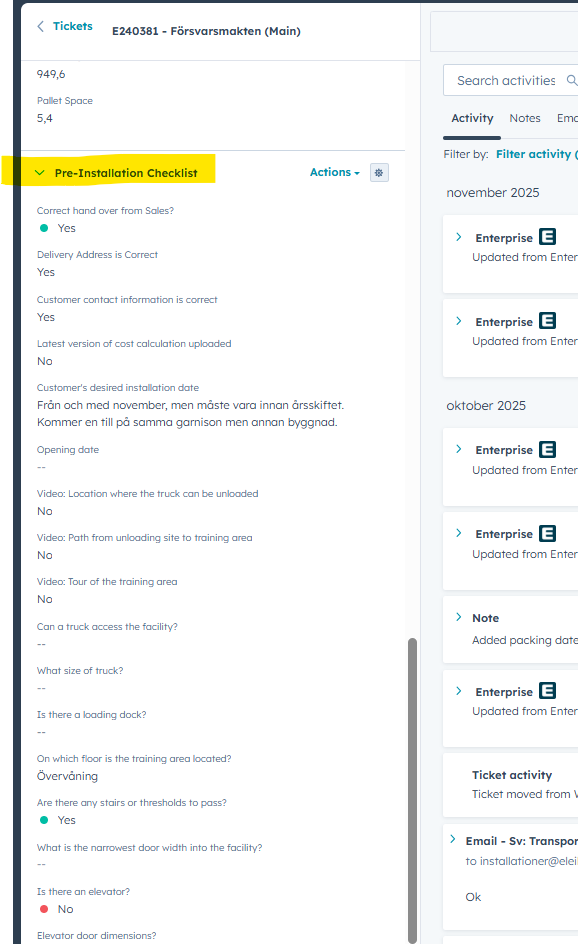
Task: Expand the Note about added packing date
Action: coord(459,617)
